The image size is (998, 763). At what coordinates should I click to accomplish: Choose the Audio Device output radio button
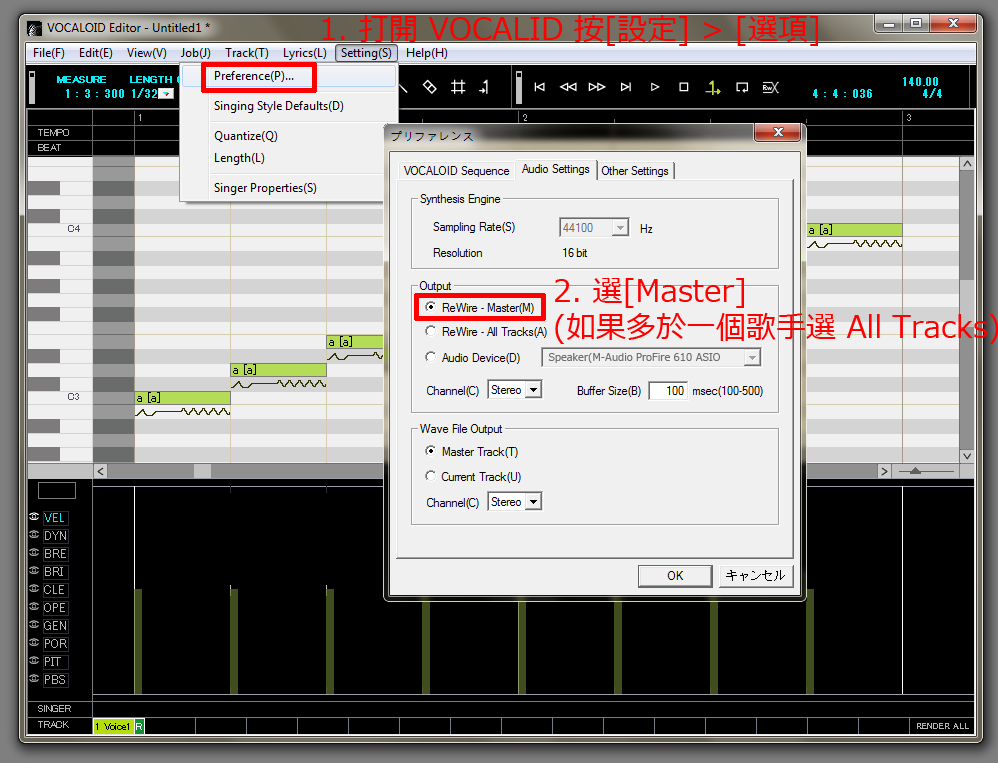click(431, 357)
